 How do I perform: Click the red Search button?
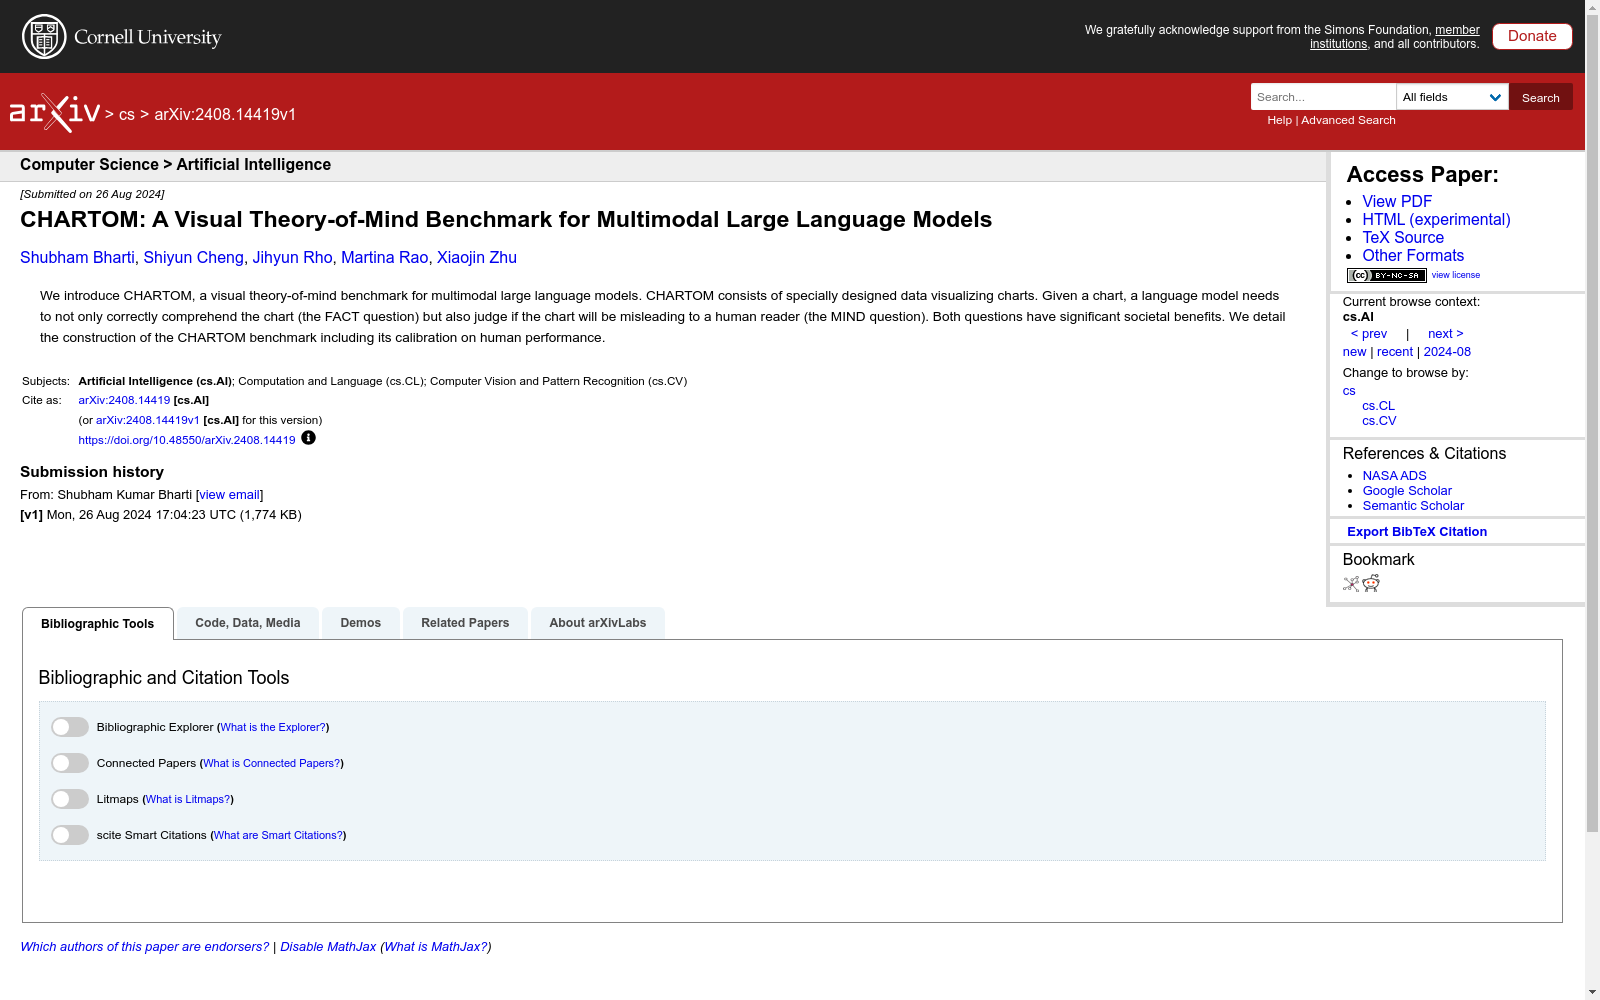coord(1541,97)
